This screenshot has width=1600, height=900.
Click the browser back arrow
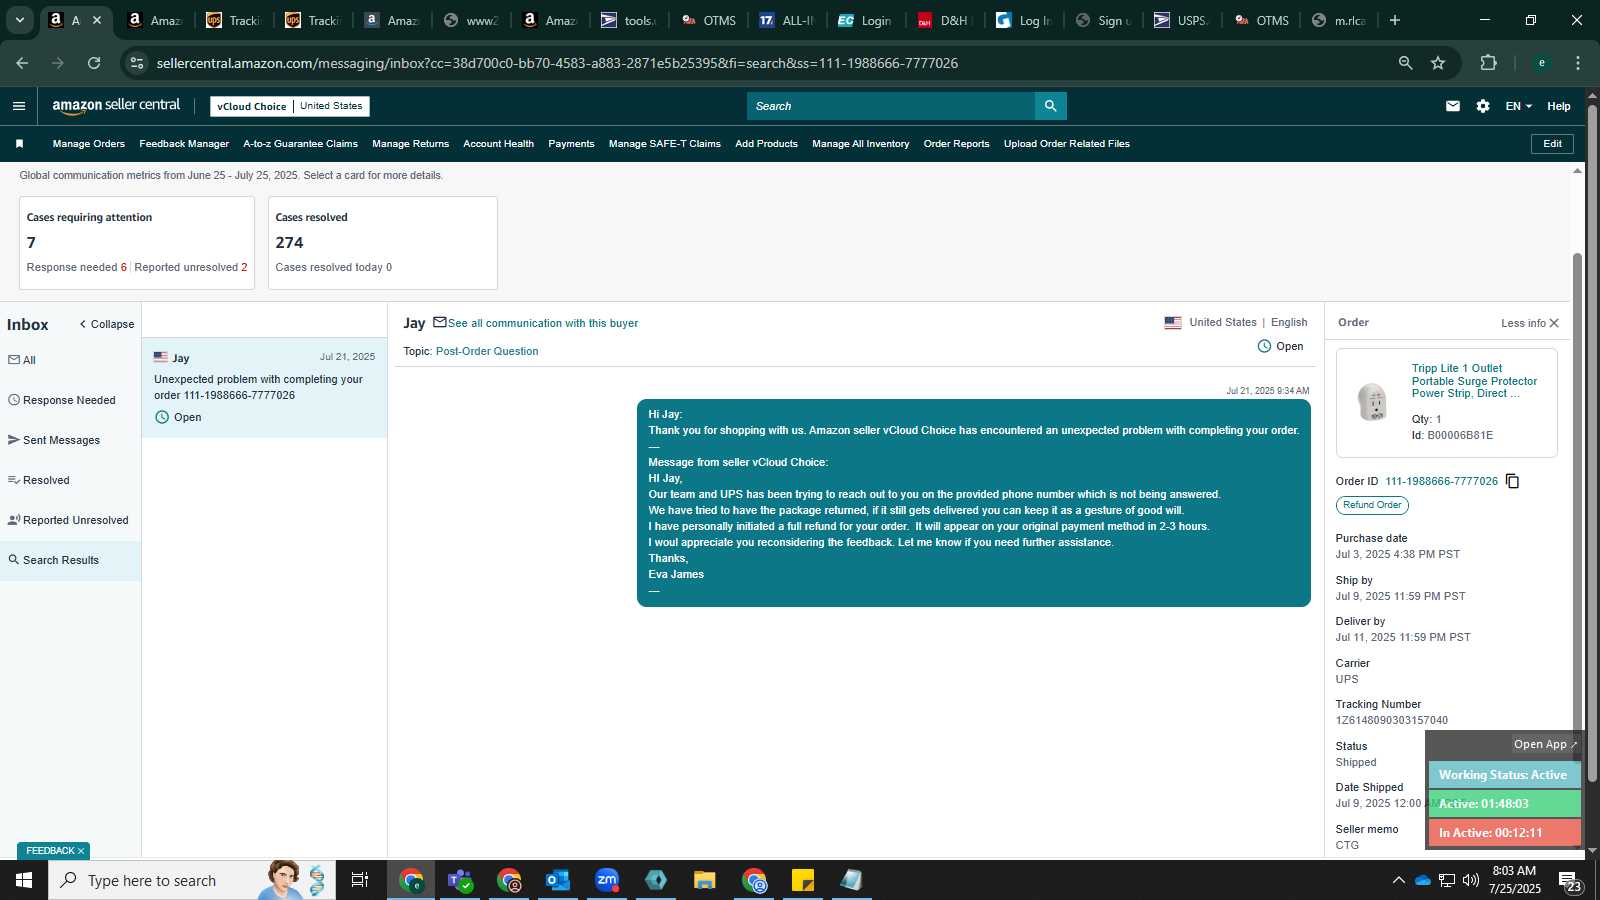(x=22, y=63)
